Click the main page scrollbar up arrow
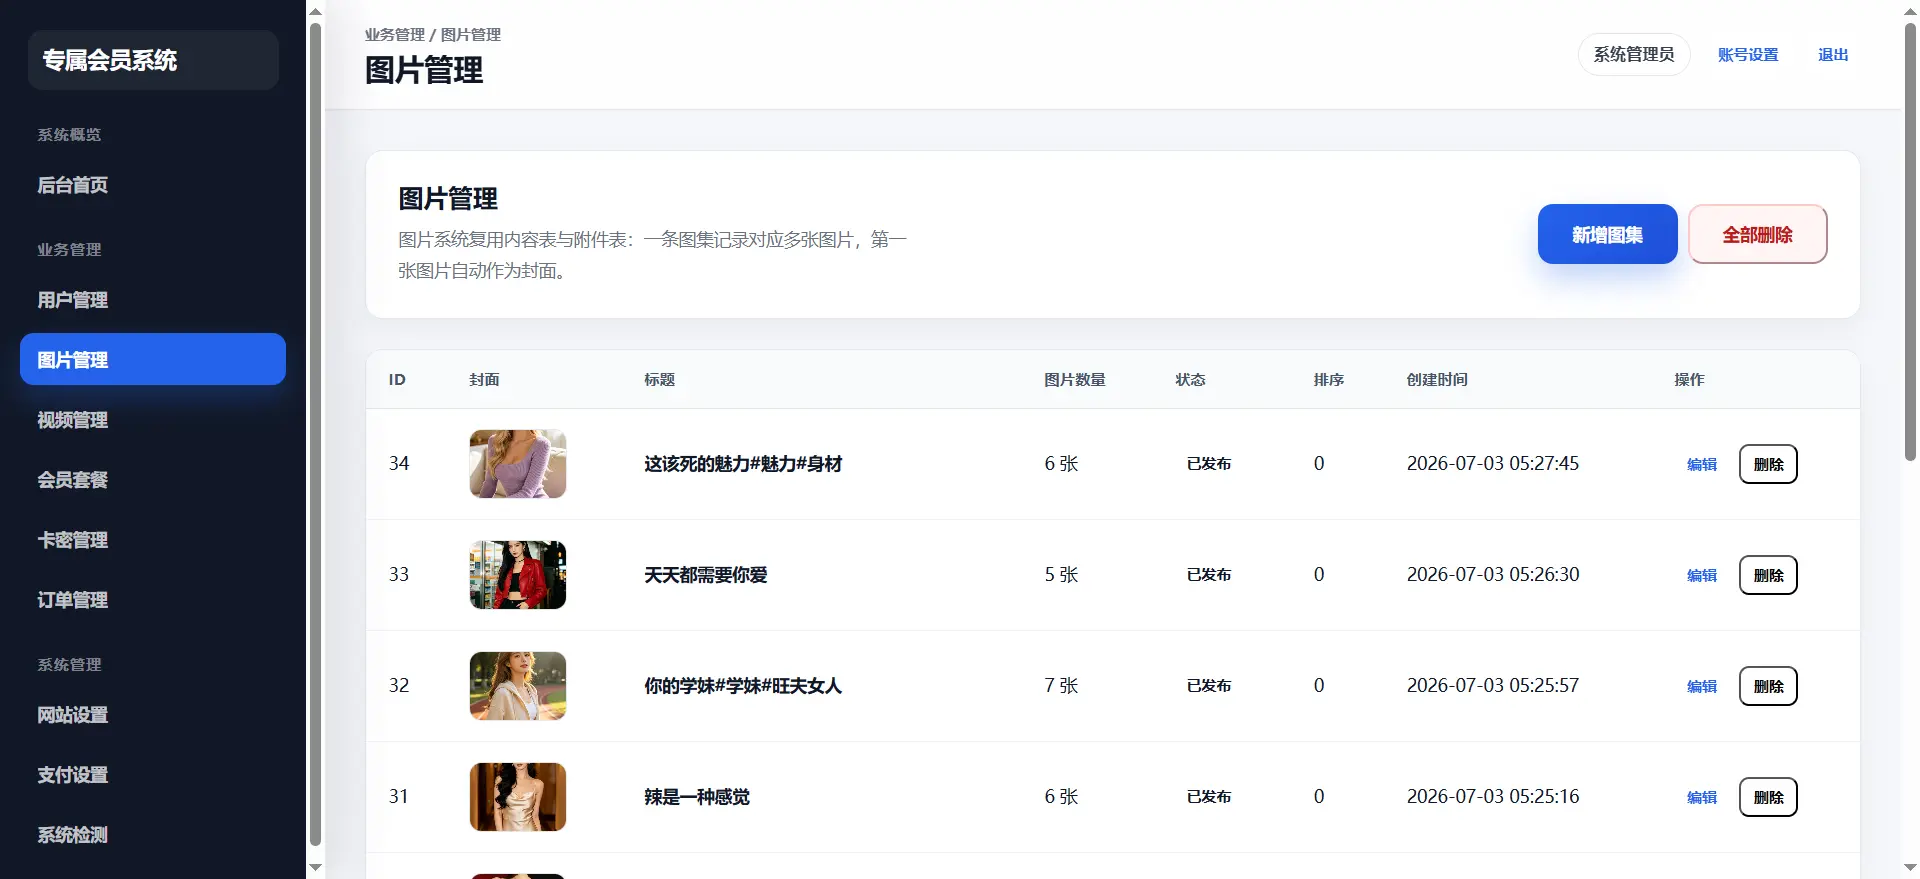Viewport: 1920px width, 879px height. 1910,11
